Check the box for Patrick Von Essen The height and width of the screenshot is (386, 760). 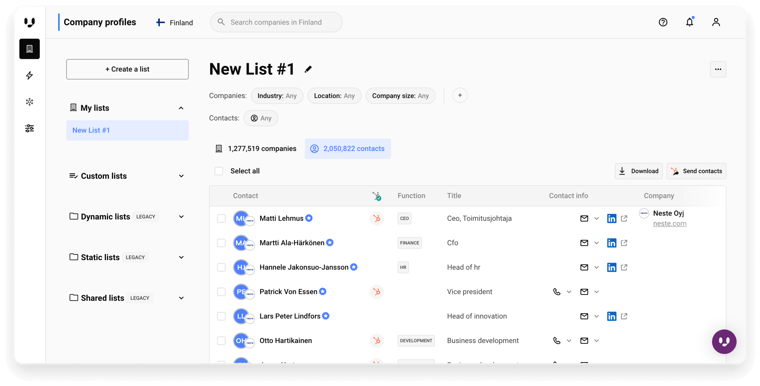[x=222, y=292]
